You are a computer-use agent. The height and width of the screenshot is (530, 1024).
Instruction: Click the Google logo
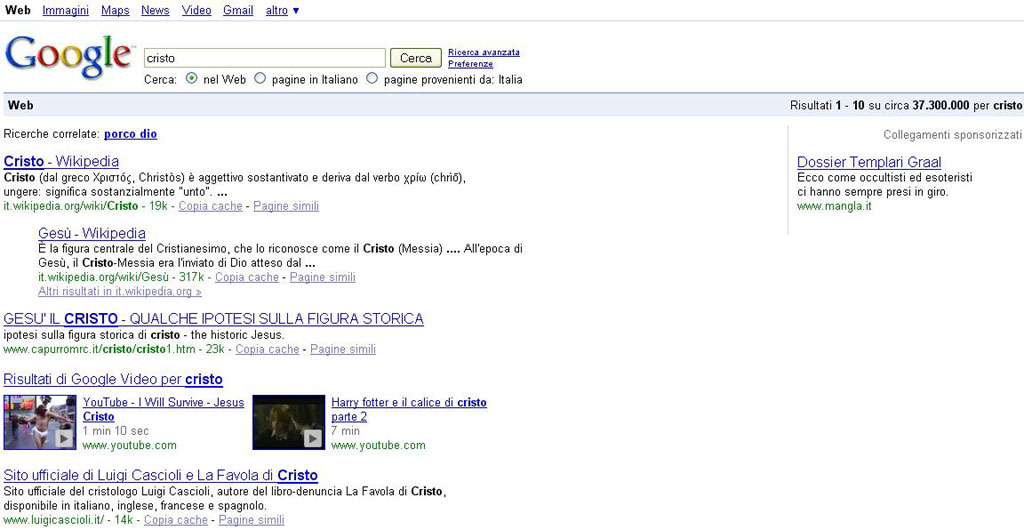pos(68,57)
